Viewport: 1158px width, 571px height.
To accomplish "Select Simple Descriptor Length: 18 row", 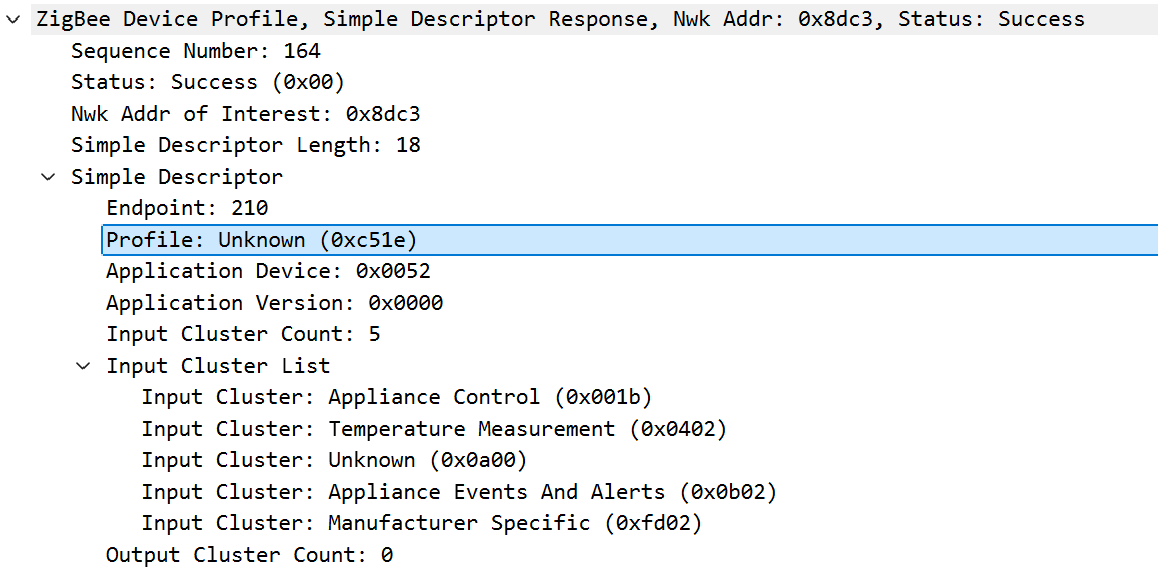I will click(246, 145).
